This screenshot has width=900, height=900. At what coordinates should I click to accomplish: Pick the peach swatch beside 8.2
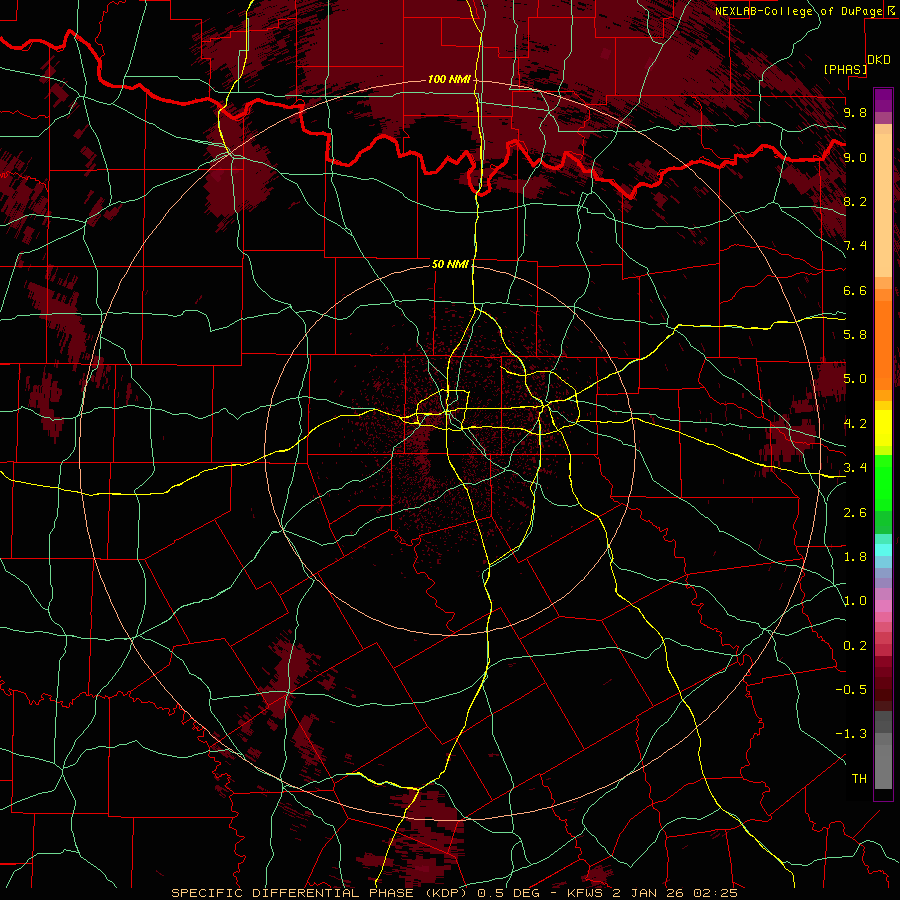click(883, 205)
